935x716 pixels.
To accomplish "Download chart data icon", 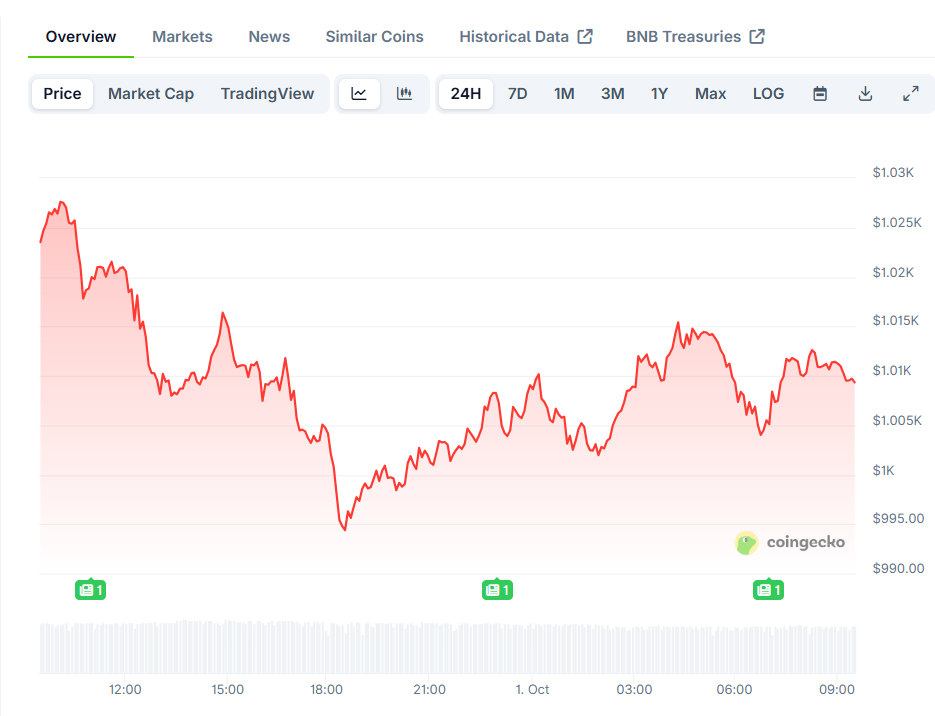I will [x=866, y=94].
